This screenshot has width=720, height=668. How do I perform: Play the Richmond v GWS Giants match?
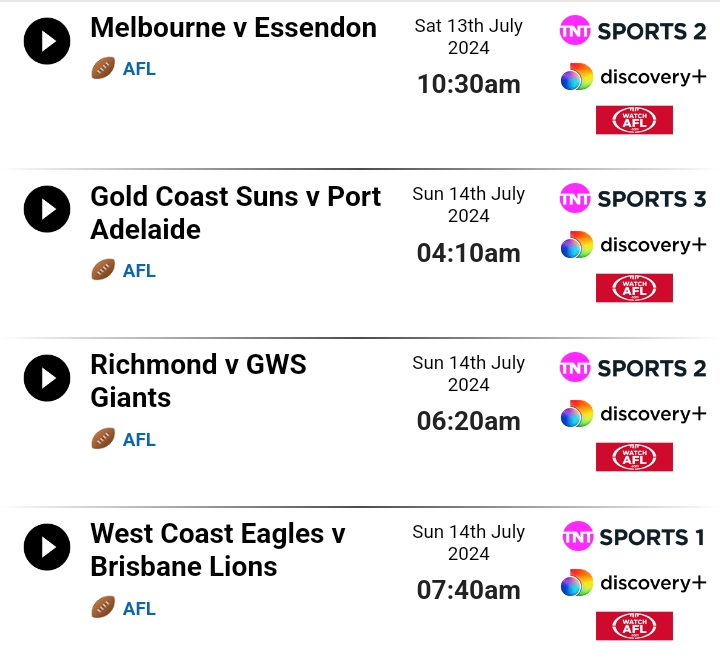[x=47, y=378]
